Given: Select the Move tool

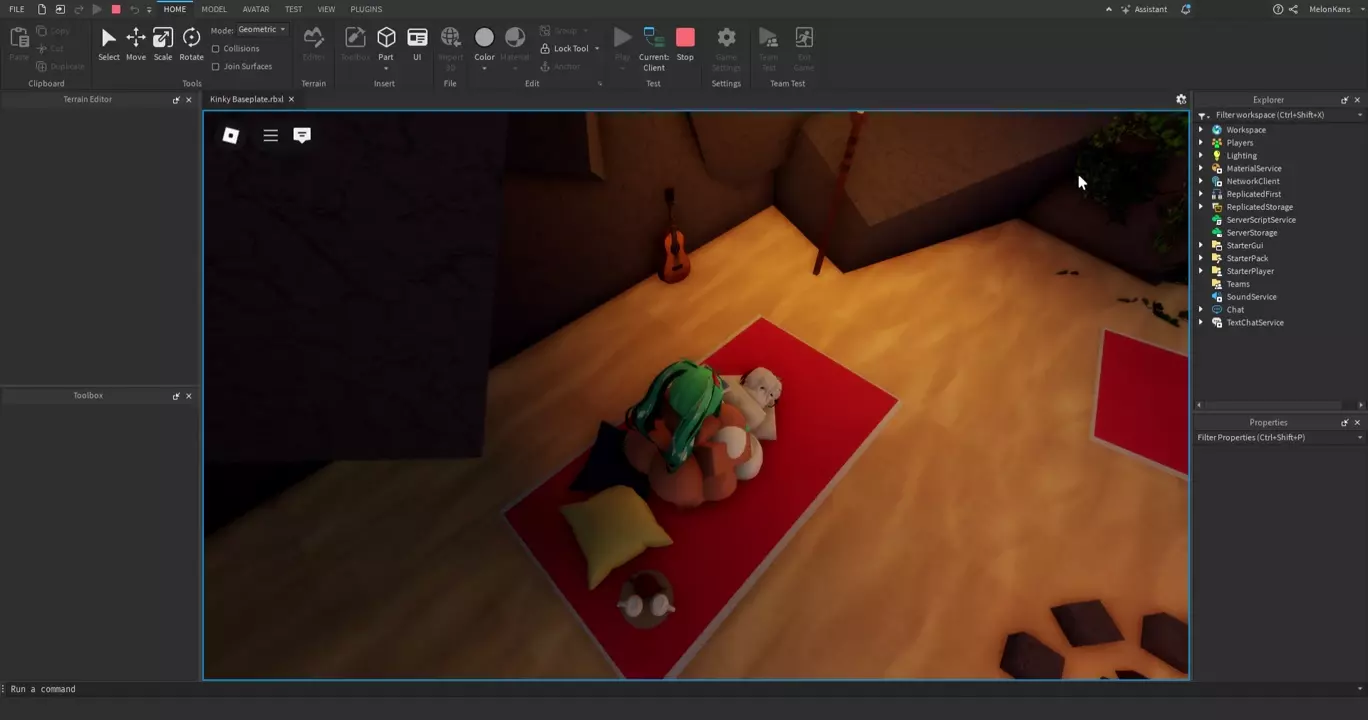Looking at the screenshot, I should click(135, 43).
